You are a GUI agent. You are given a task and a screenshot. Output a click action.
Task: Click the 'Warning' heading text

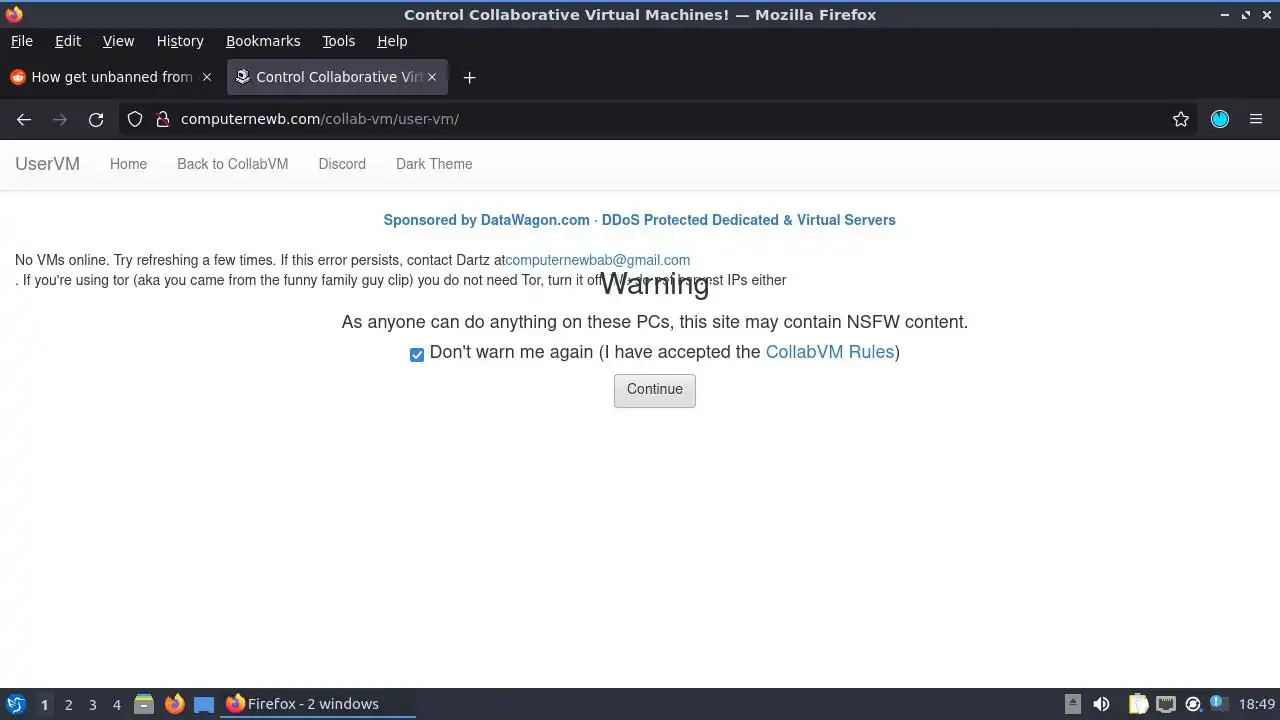(x=655, y=284)
